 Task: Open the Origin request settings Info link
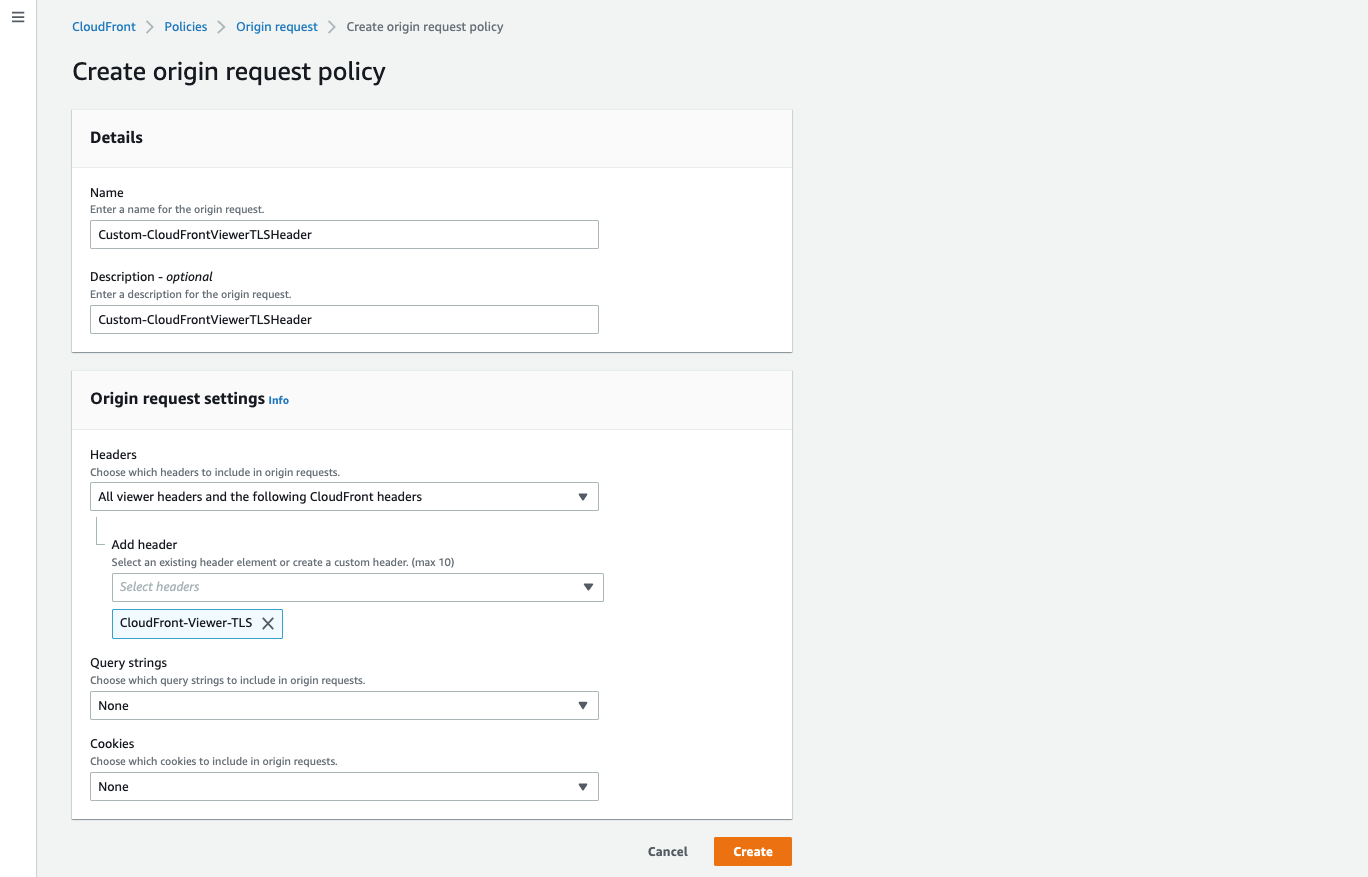pos(278,400)
